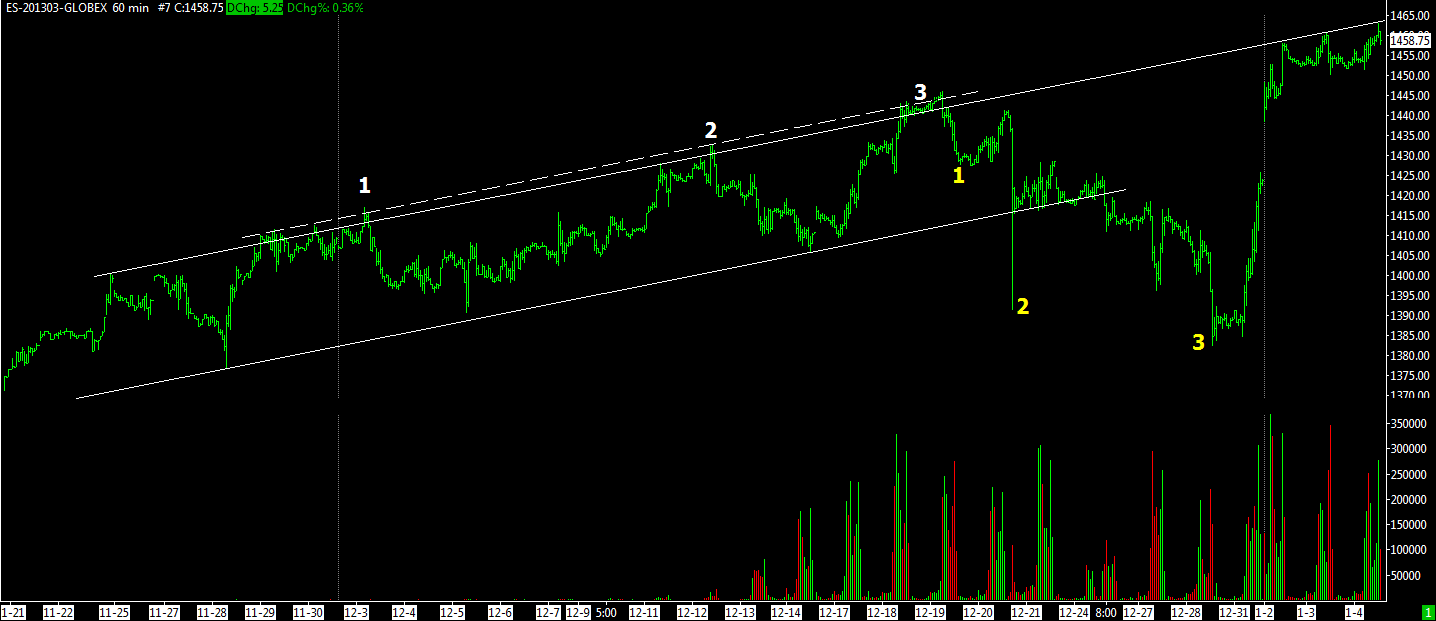Click the 1-2 date marker on time axis

(1264, 611)
